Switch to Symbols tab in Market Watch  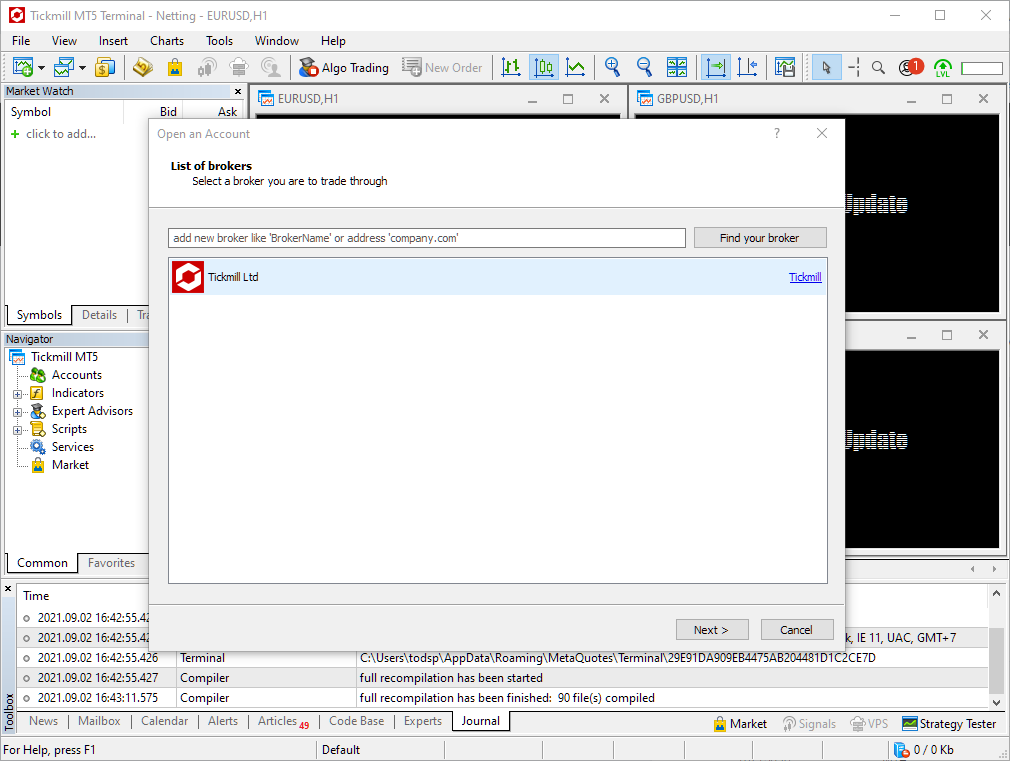(x=39, y=315)
